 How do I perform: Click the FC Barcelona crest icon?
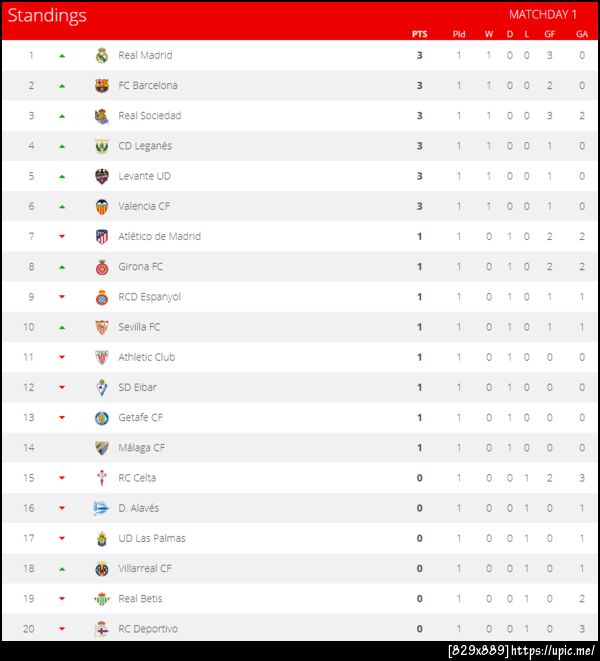click(101, 85)
